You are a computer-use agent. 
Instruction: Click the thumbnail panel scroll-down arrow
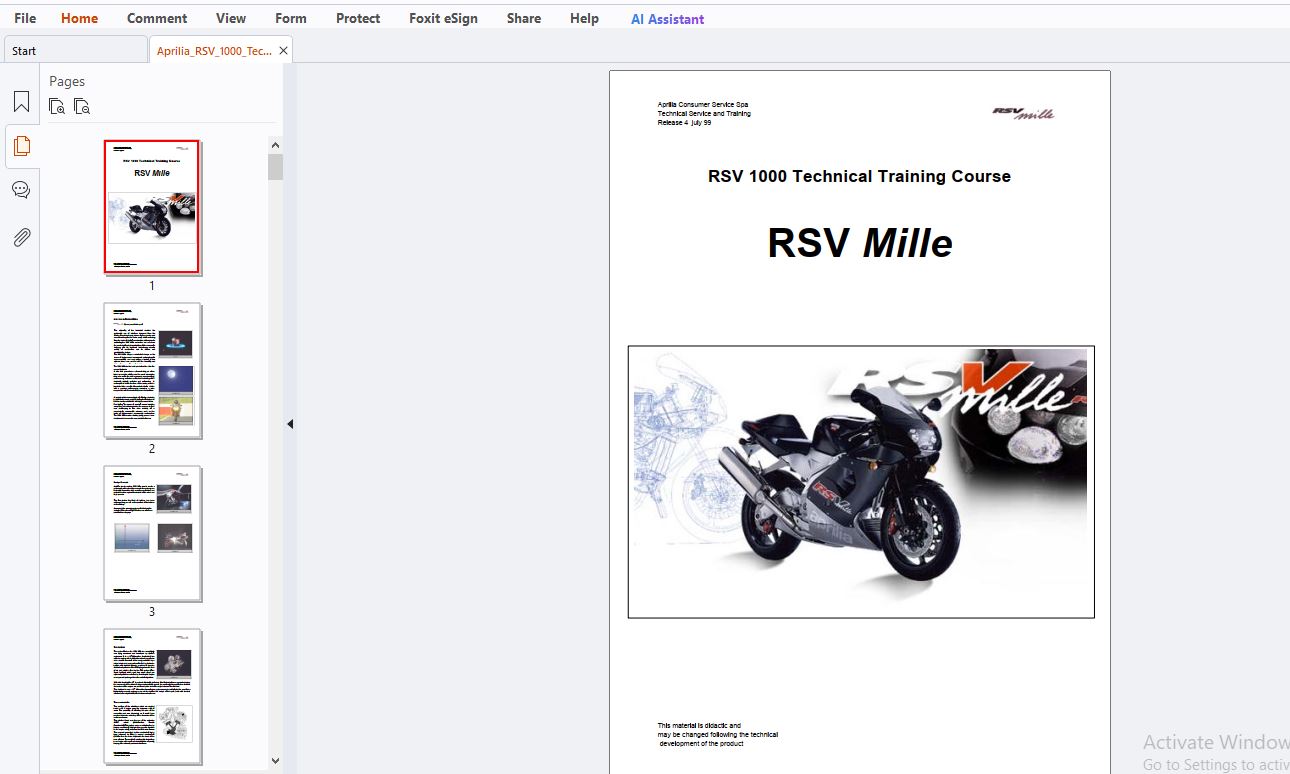pyautogui.click(x=276, y=761)
